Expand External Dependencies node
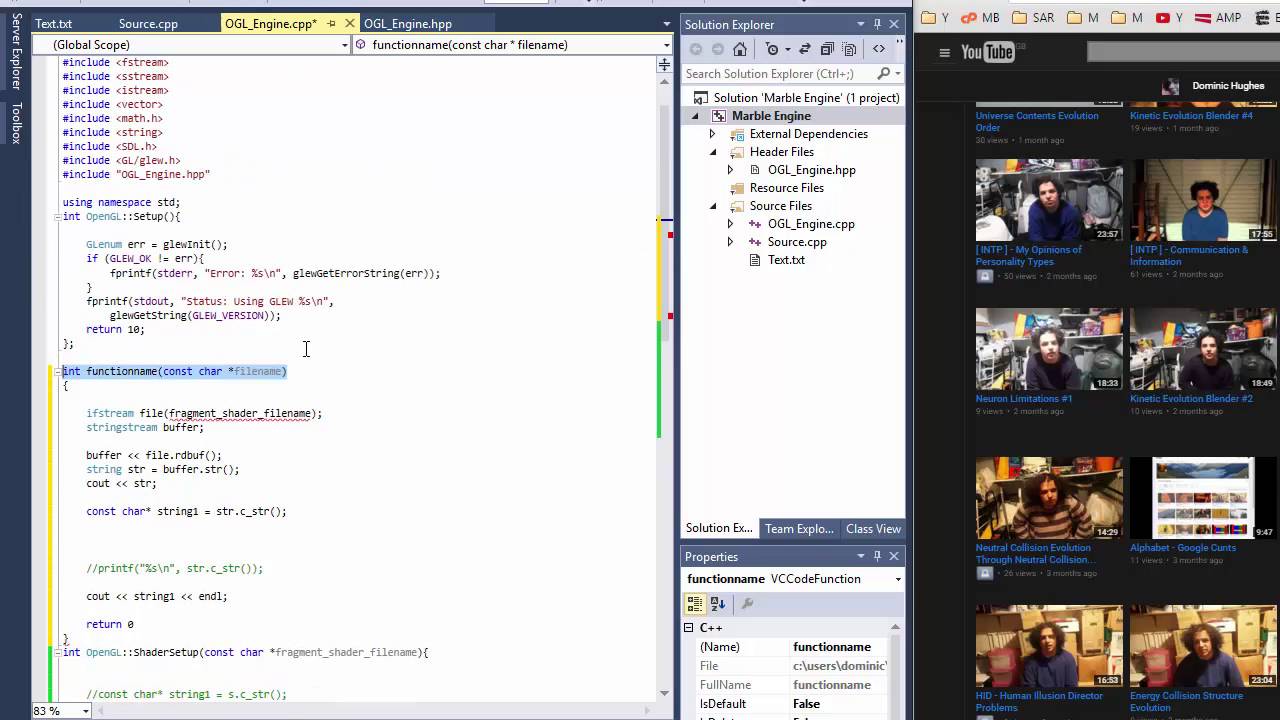Viewport: 1280px width, 720px height. pyautogui.click(x=712, y=134)
